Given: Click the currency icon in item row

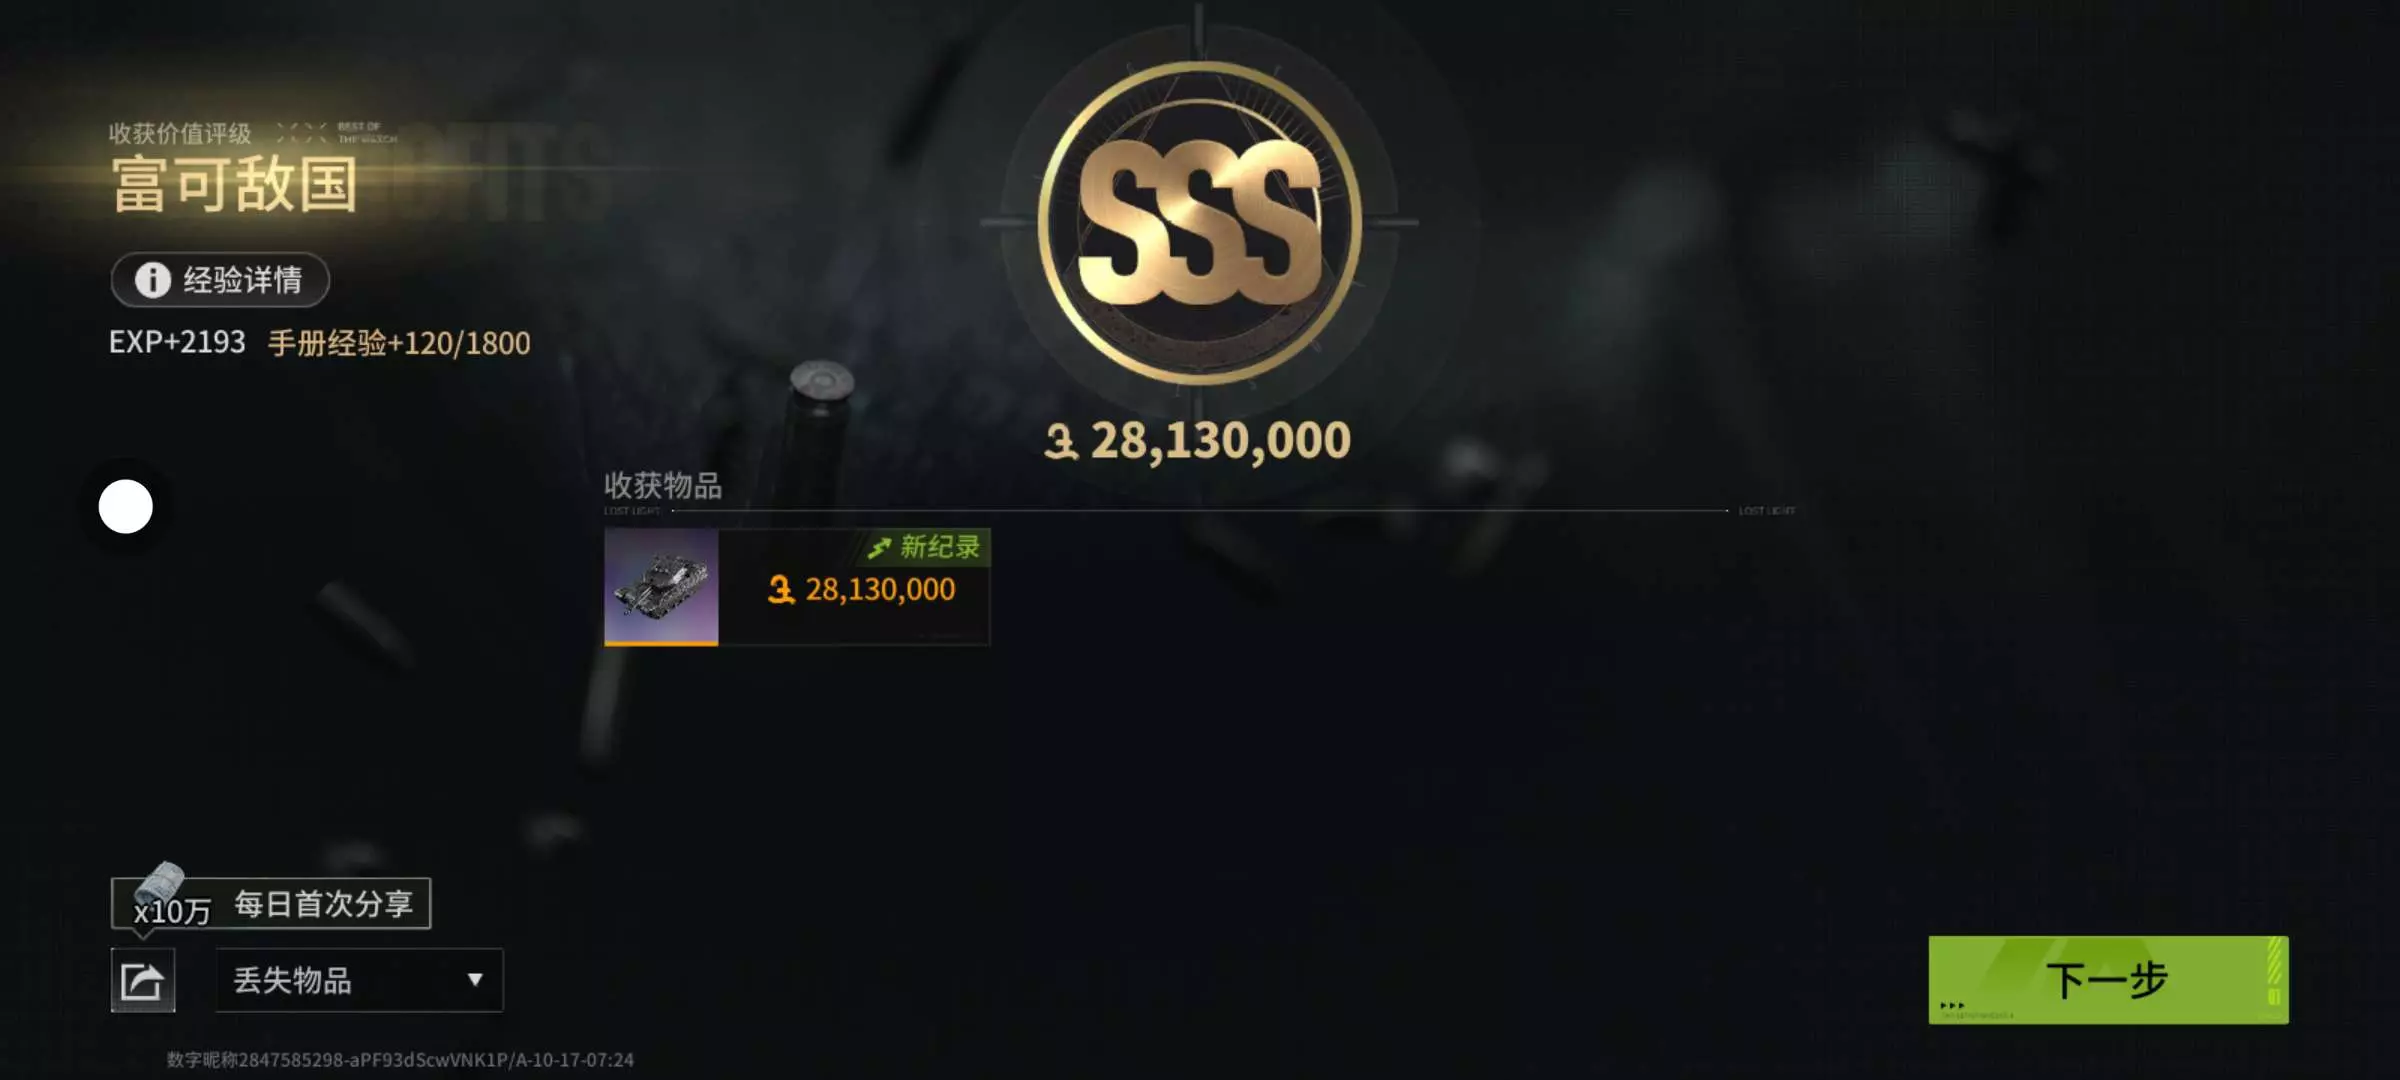Looking at the screenshot, I should (781, 590).
